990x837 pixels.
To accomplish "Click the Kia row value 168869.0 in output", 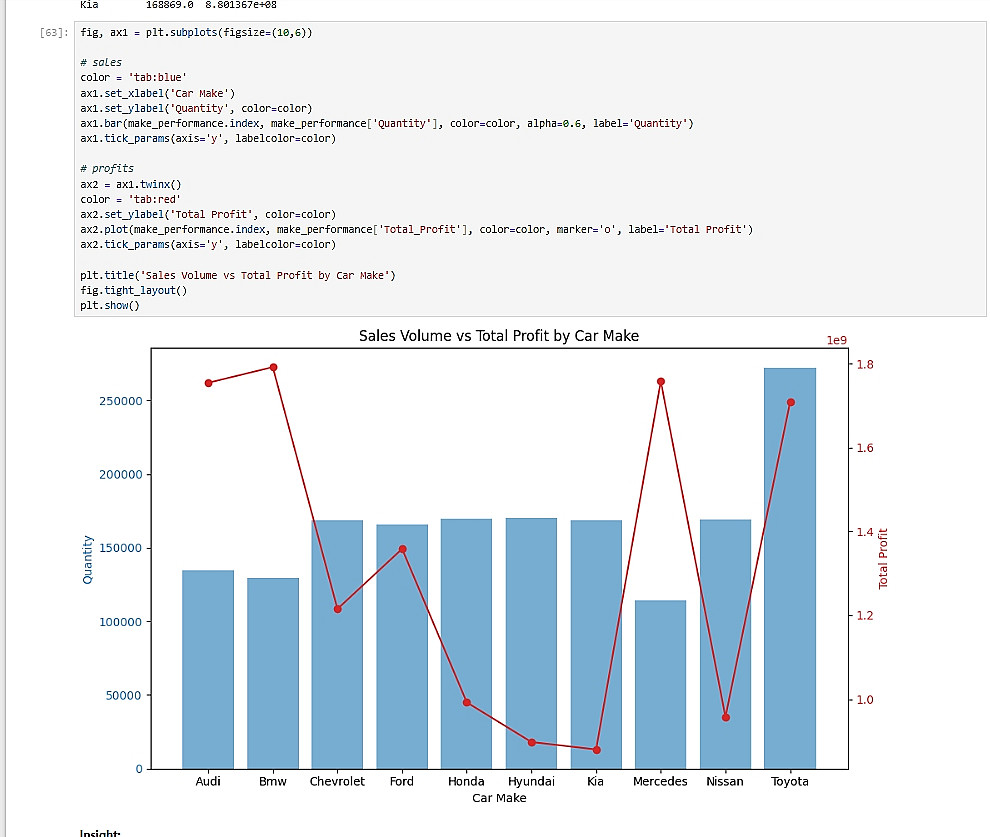I will pyautogui.click(x=169, y=5).
